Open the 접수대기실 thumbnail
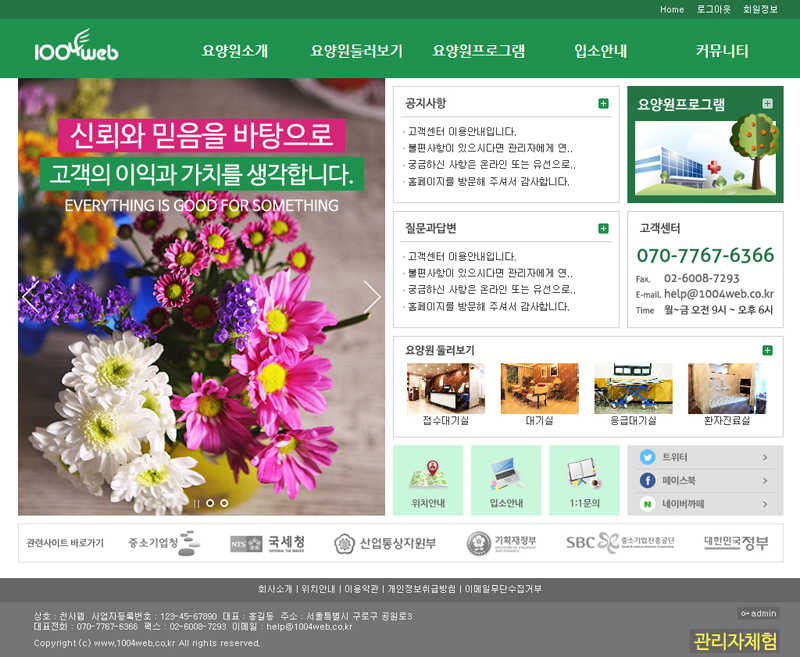800x657 pixels. [x=446, y=389]
